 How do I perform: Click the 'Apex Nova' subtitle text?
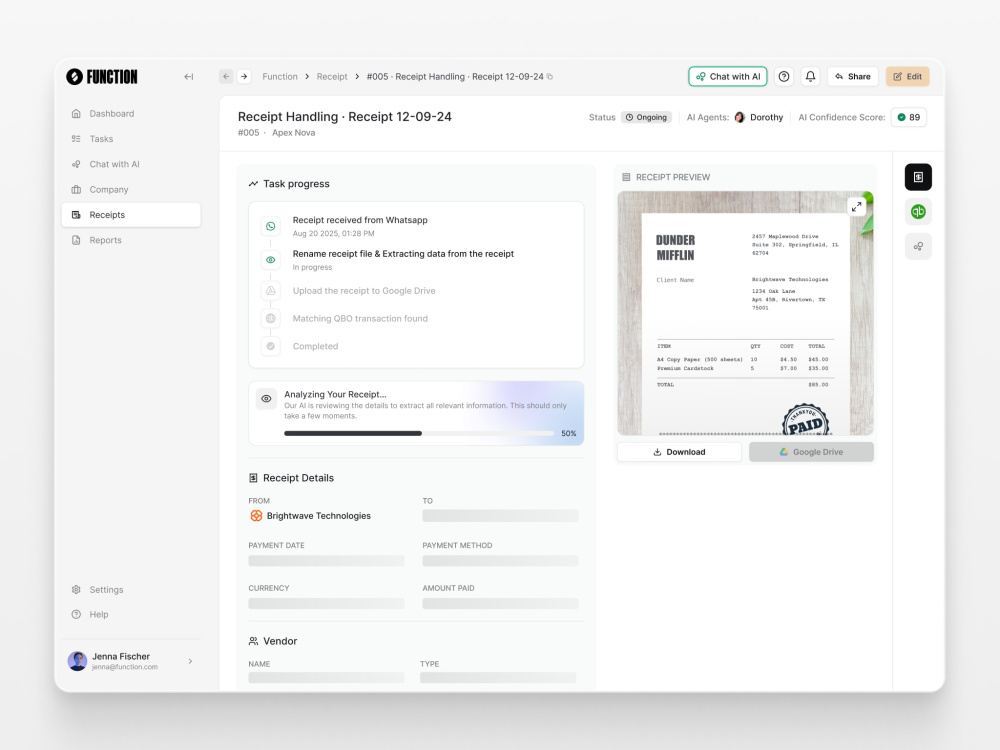293,133
